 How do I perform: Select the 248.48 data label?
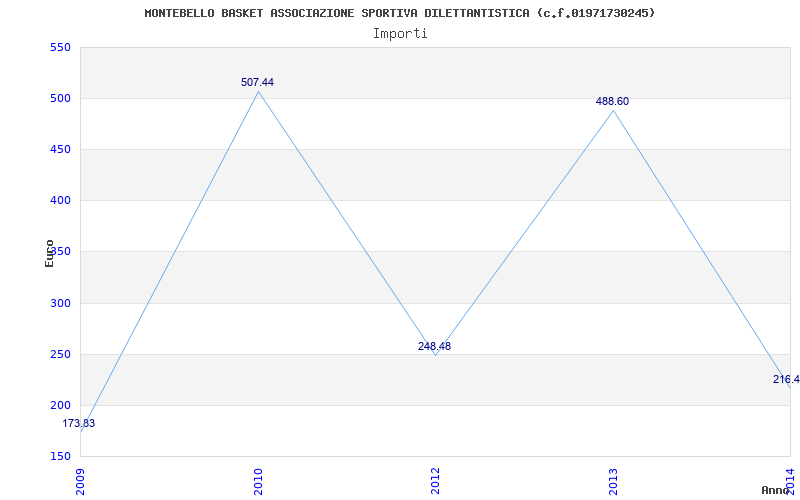click(434, 346)
